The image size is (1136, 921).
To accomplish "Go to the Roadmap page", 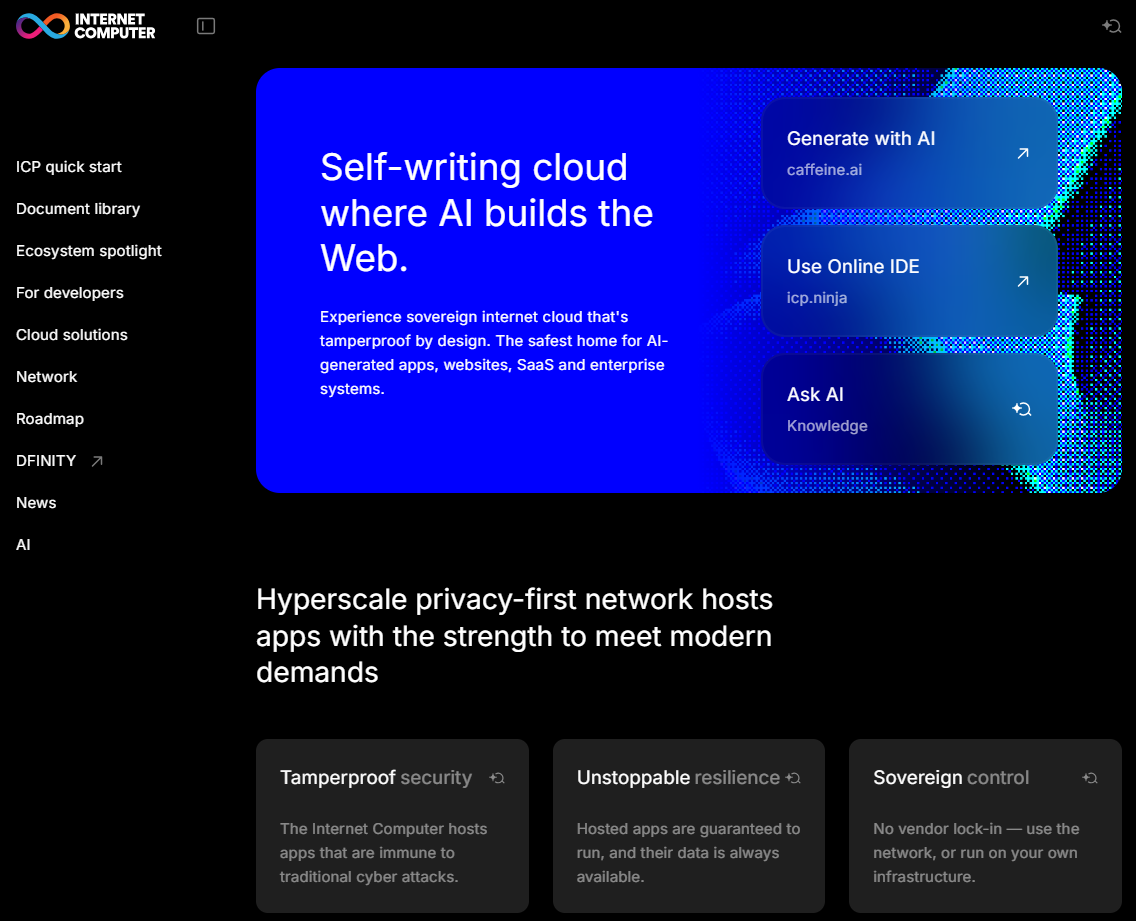I will (50, 419).
